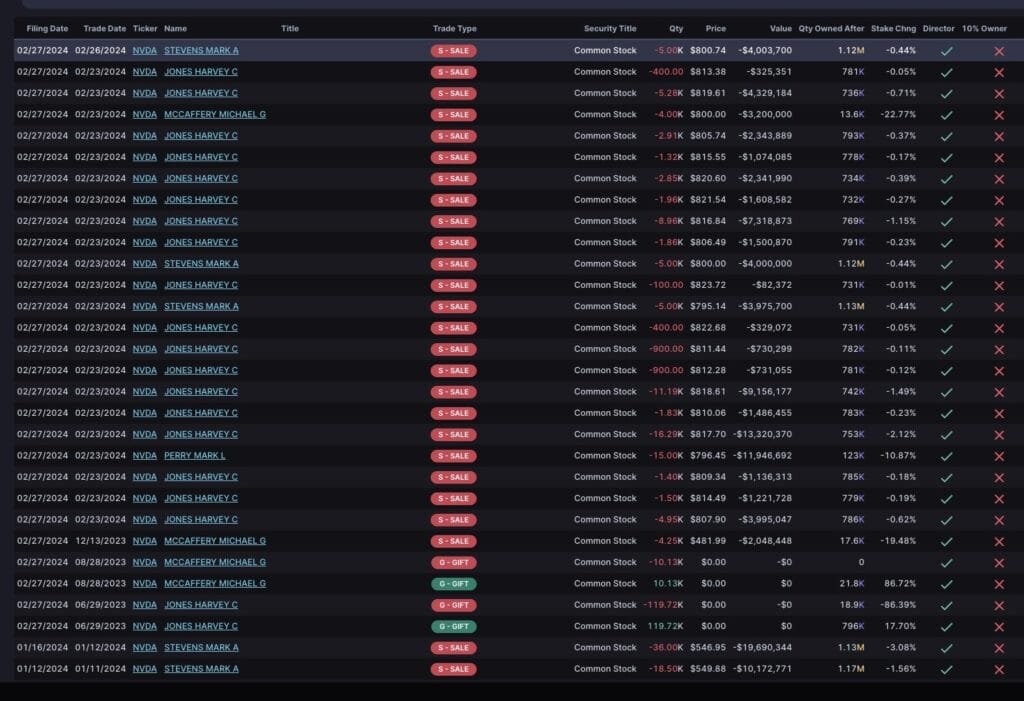This screenshot has width=1024, height=701.
Task: Click the red X in the -86.39% stake row
Action: [x=999, y=606]
